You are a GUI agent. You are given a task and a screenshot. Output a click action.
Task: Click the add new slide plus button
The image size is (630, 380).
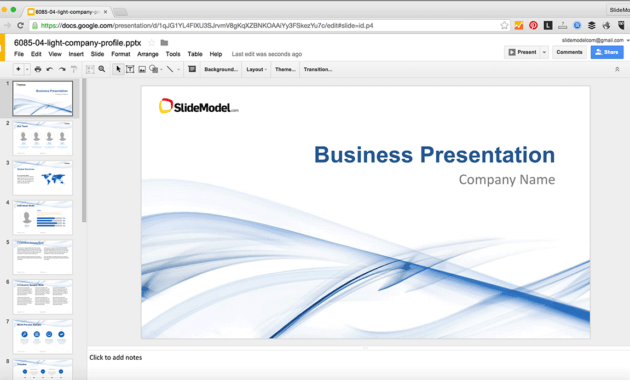click(18, 69)
